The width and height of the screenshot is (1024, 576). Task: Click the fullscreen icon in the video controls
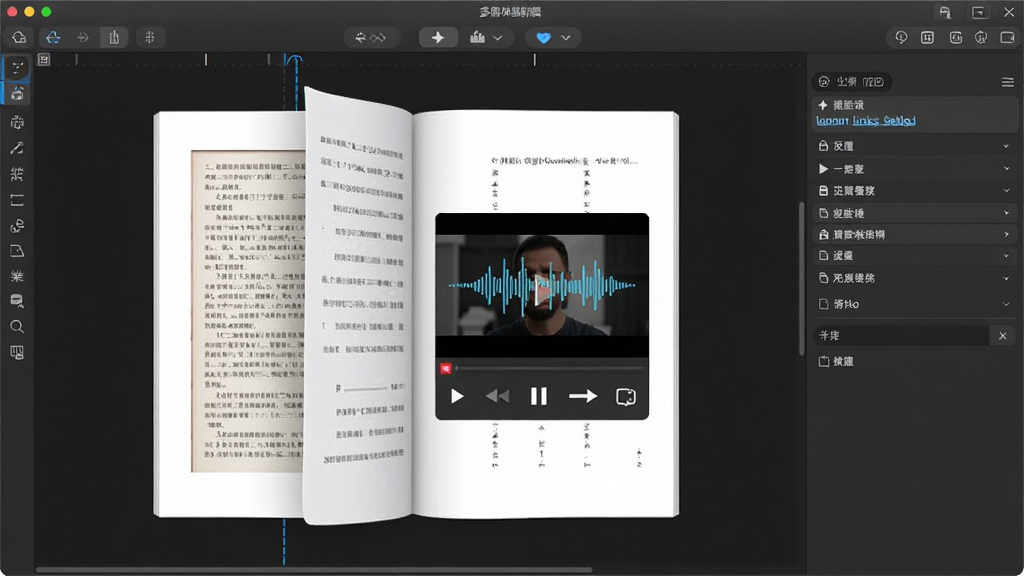(626, 396)
